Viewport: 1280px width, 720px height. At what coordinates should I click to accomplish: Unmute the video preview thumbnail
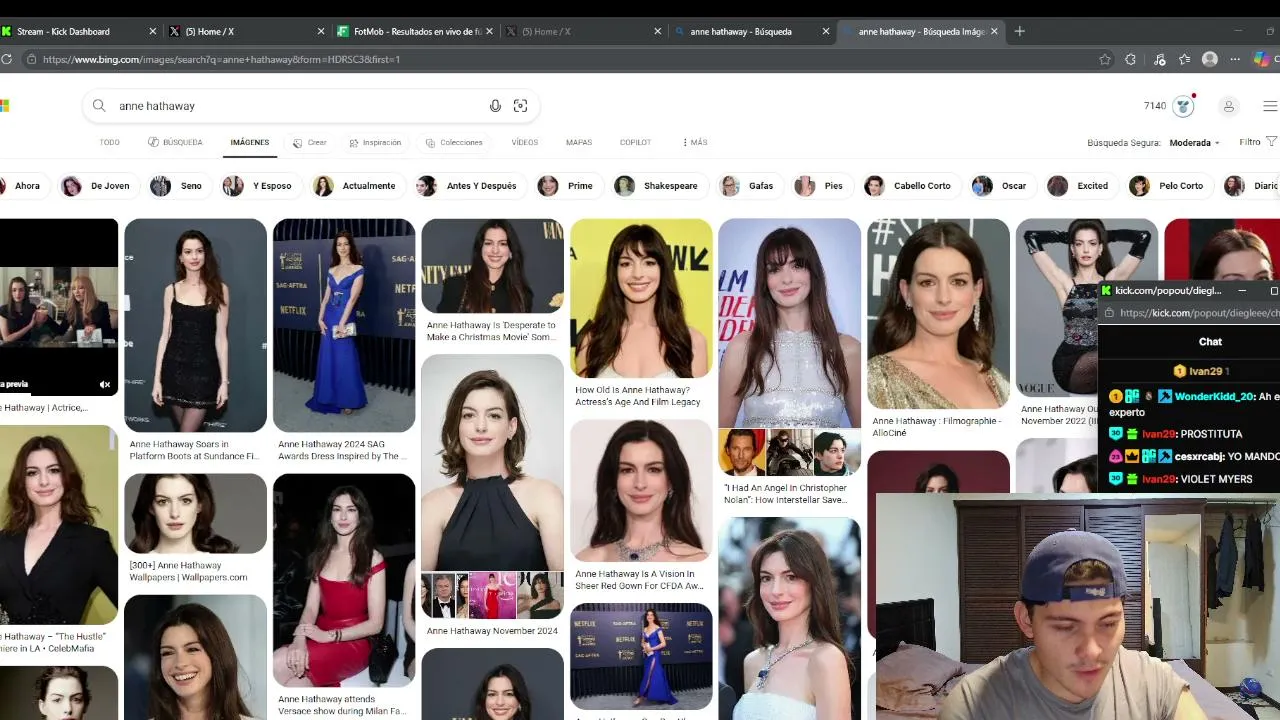click(x=105, y=384)
